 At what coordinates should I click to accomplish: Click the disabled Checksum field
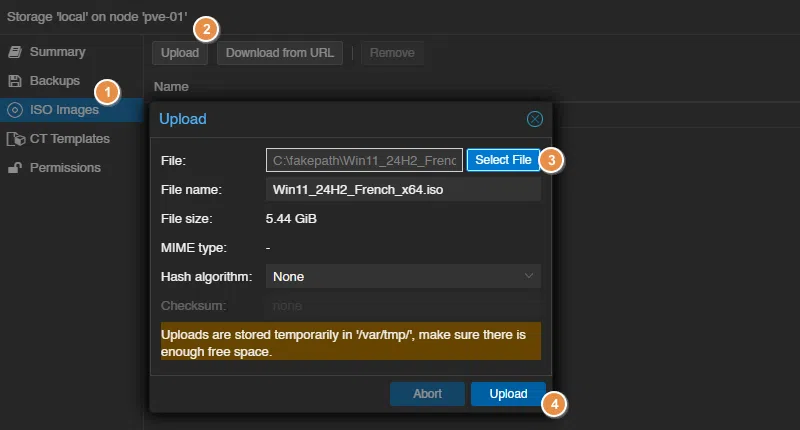coord(403,306)
